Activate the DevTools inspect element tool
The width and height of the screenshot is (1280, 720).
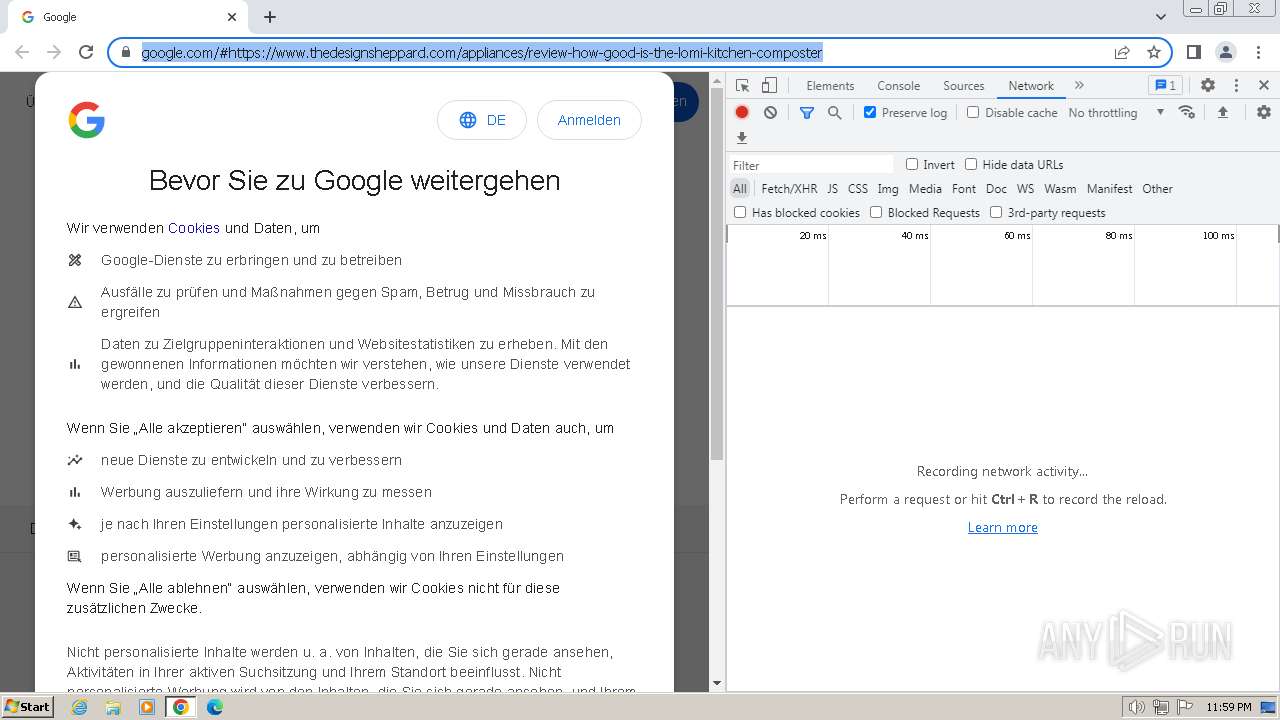(x=742, y=86)
